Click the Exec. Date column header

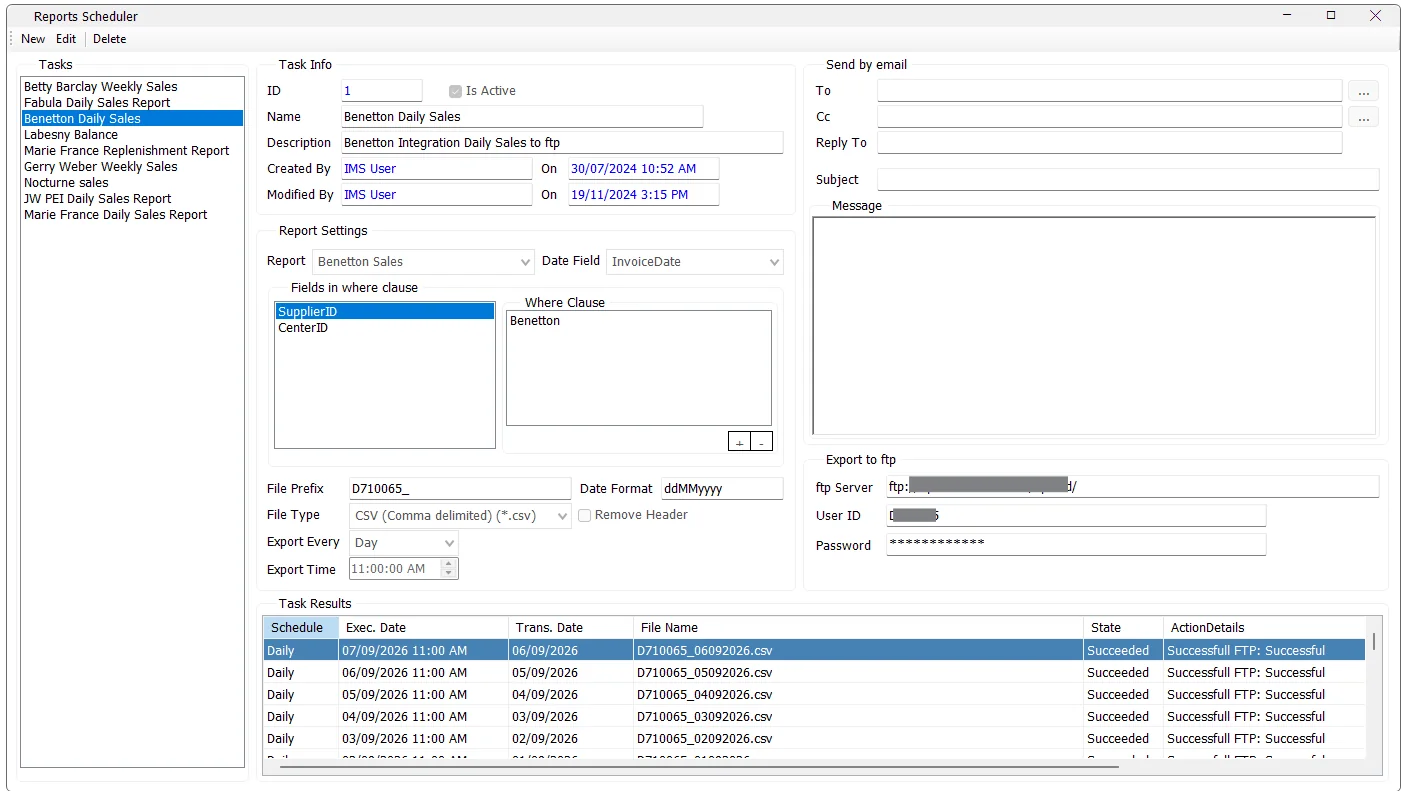click(x=424, y=628)
